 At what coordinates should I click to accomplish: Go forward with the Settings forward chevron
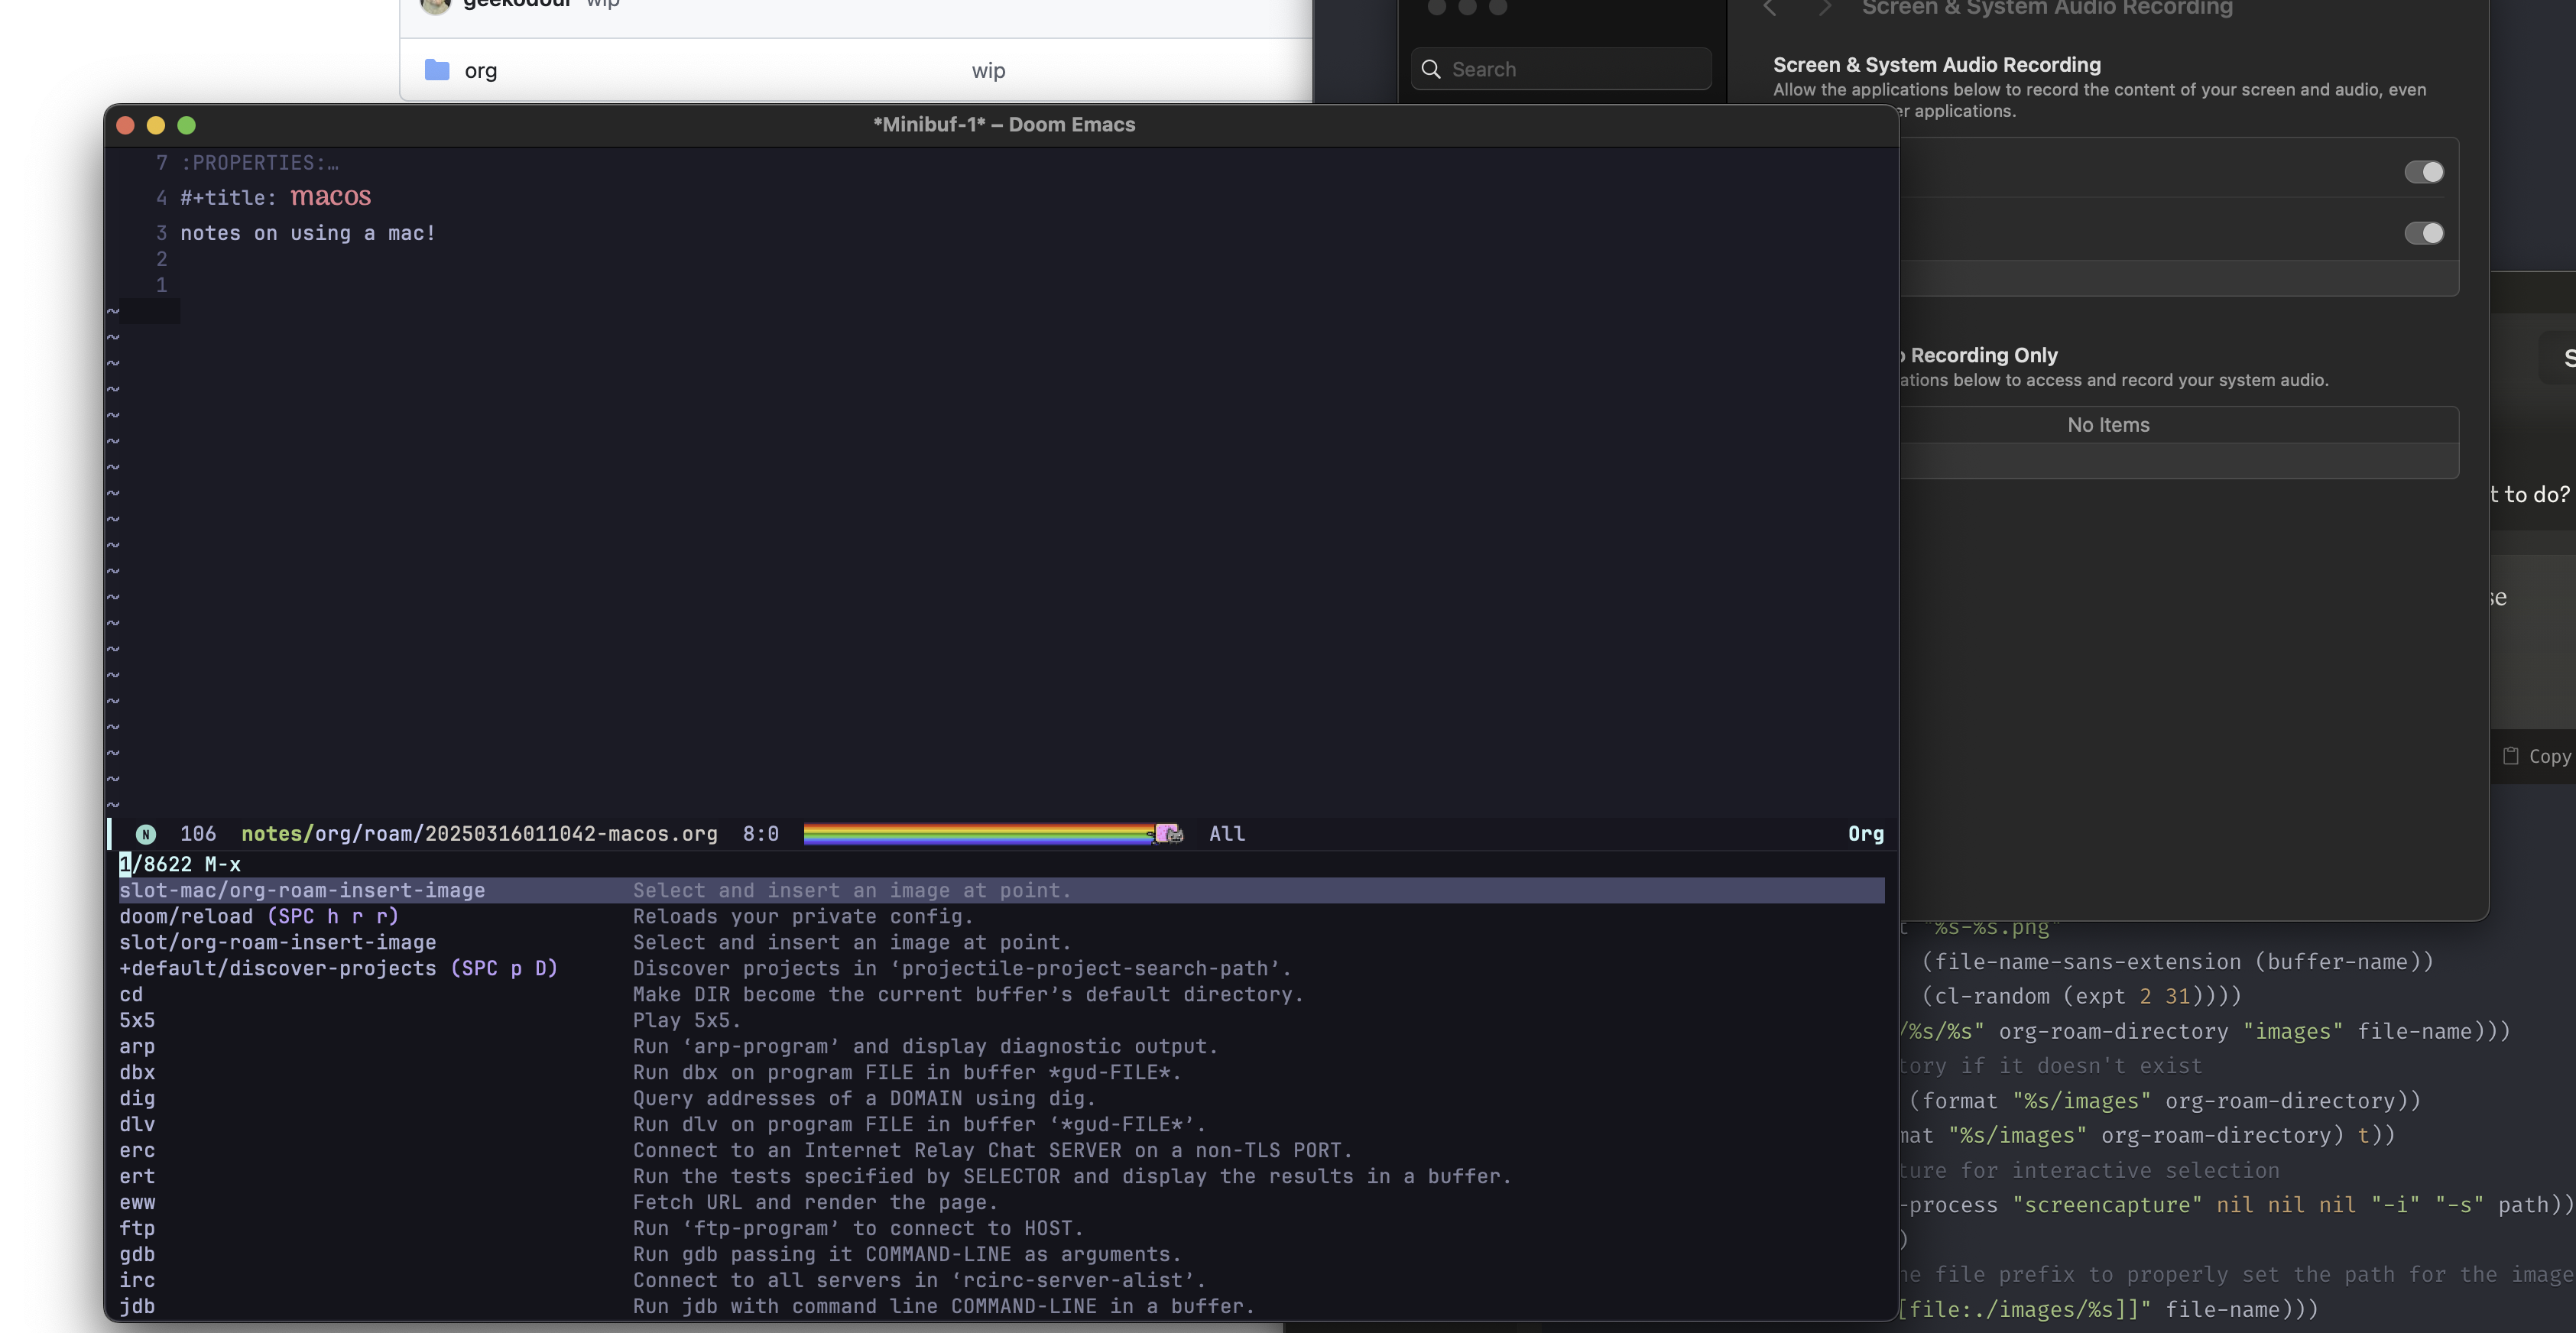[1825, 8]
